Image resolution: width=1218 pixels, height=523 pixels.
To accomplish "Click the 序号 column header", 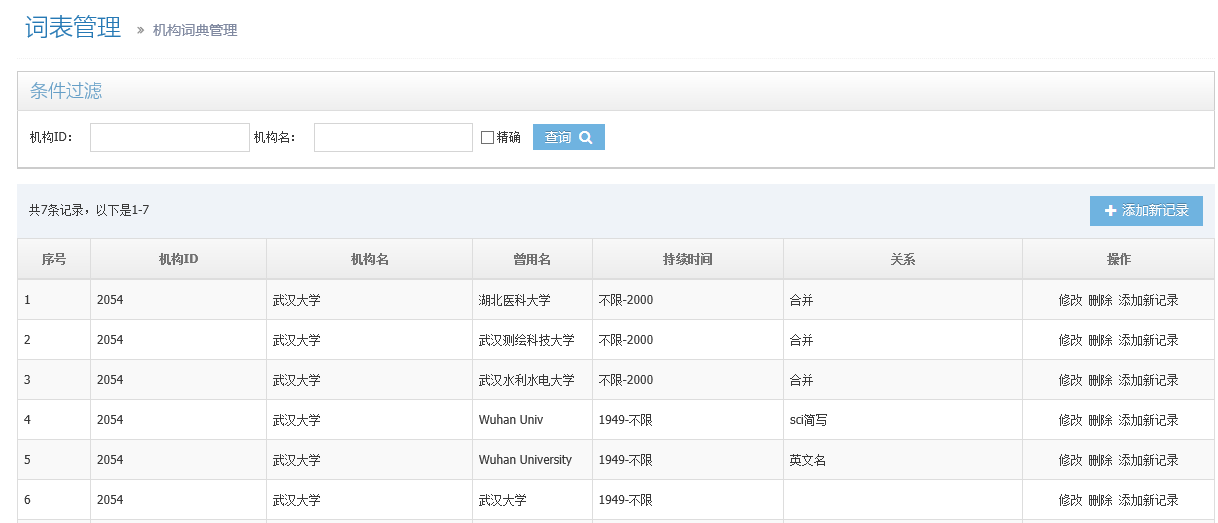I will click(54, 259).
